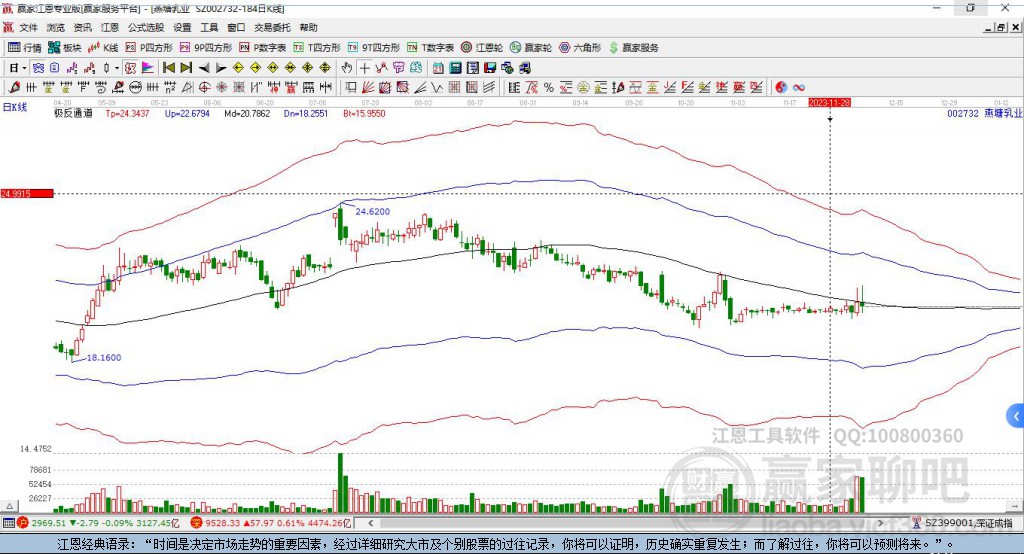
Task: Click the 002732 stock code
Action: click(963, 113)
